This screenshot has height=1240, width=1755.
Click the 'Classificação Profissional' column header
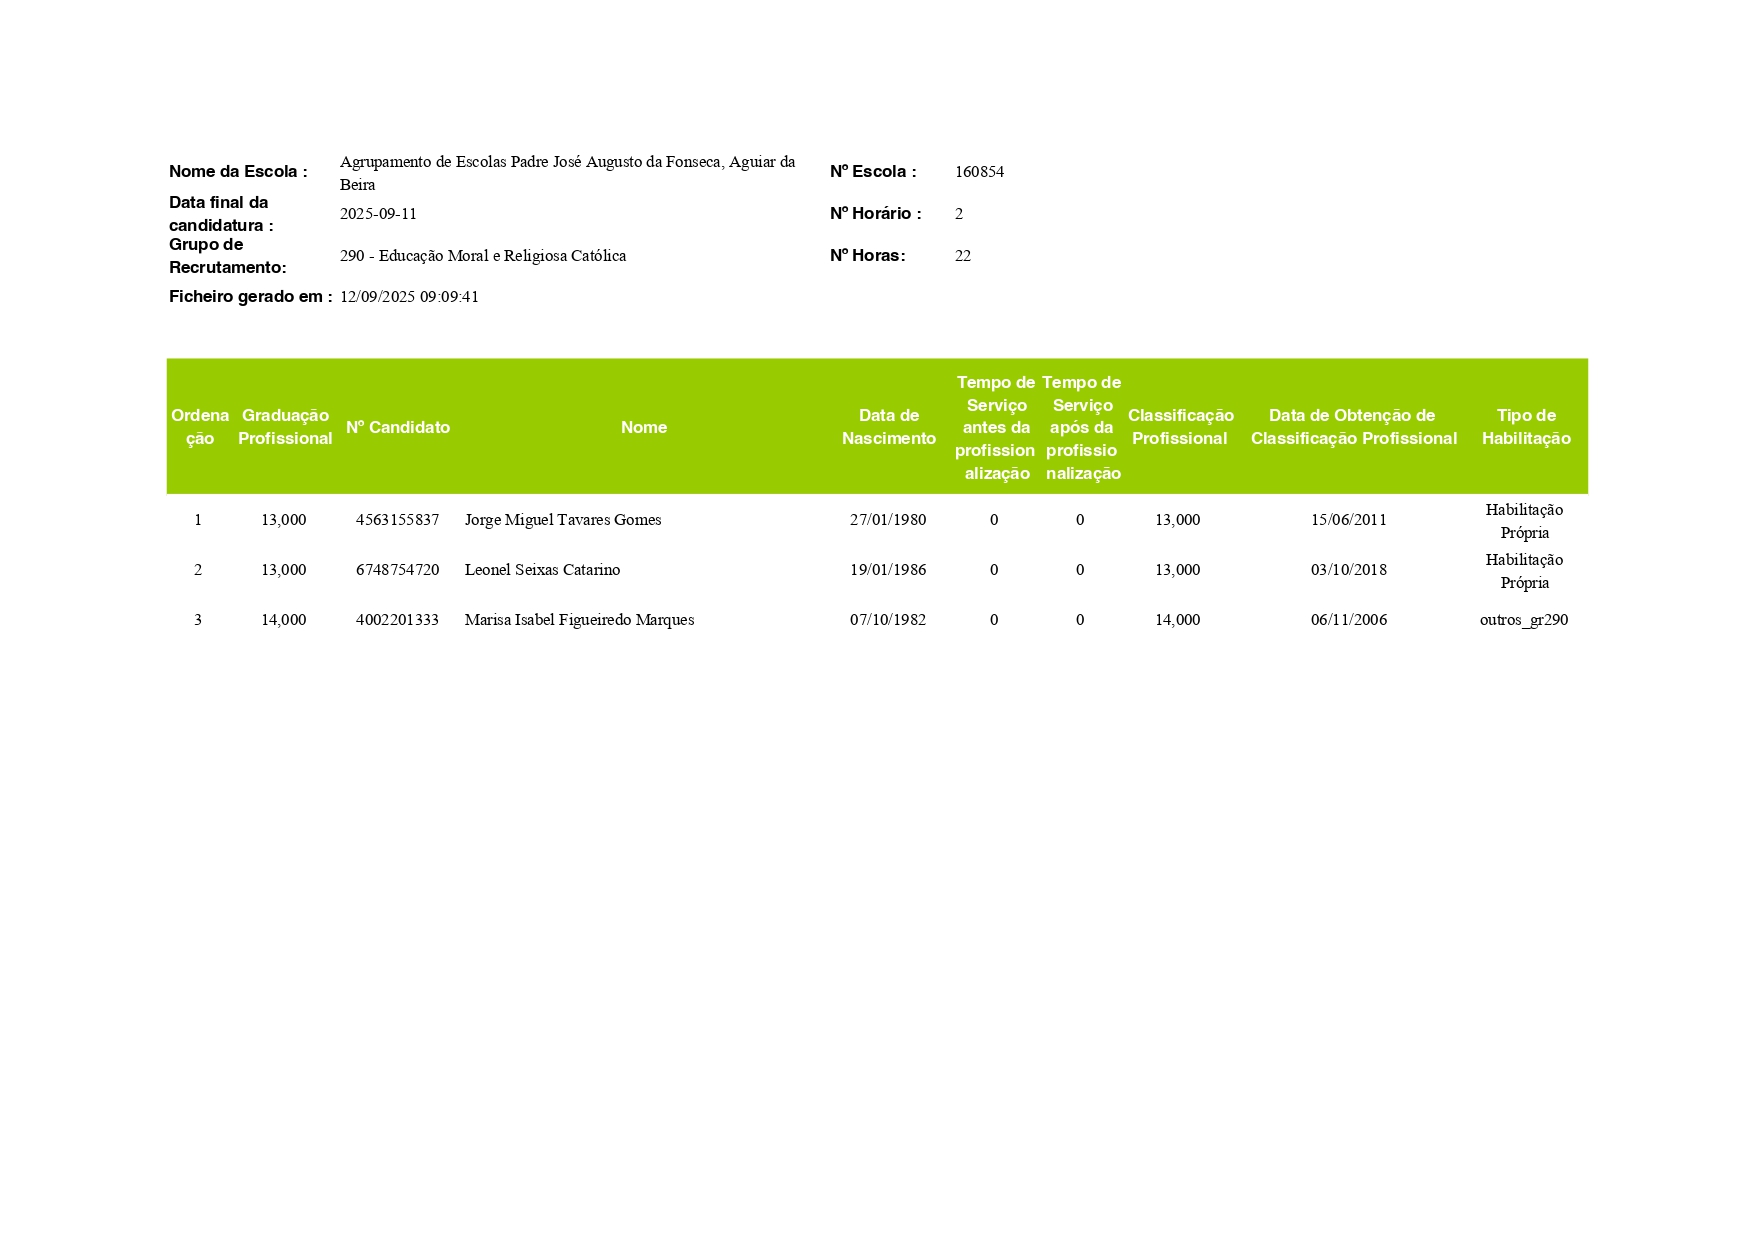[1180, 427]
